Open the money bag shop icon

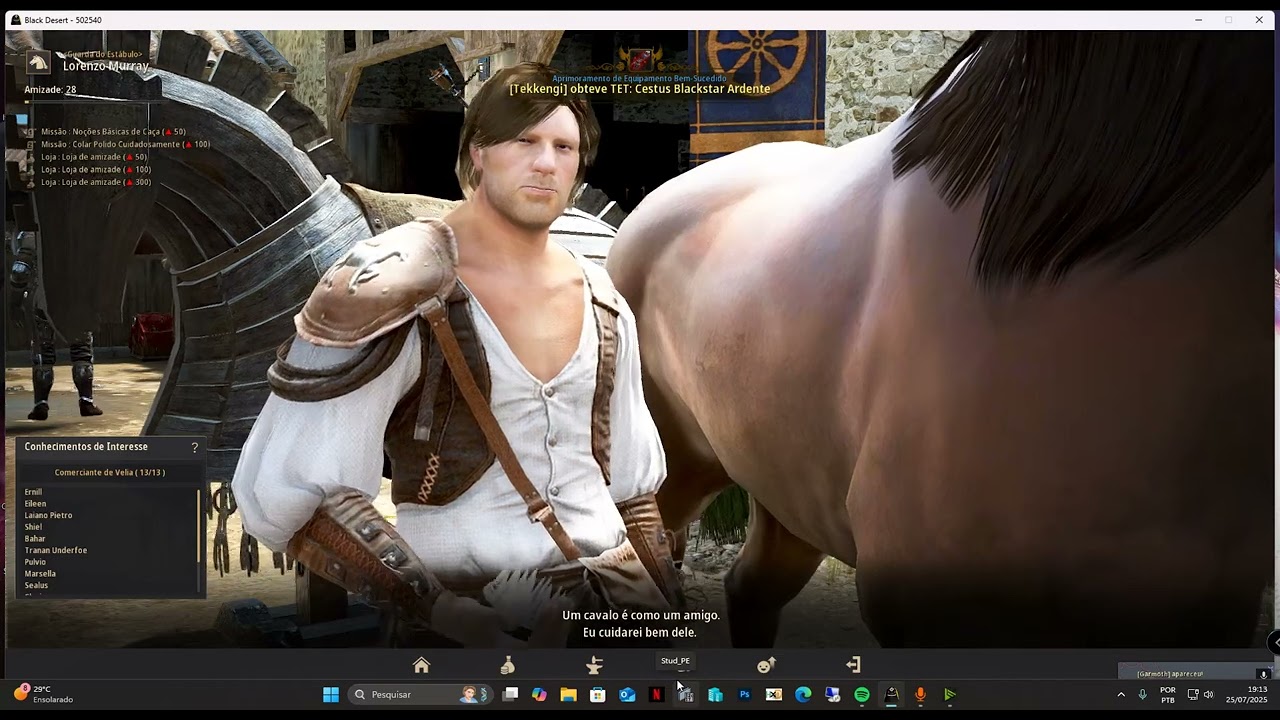pos(507,665)
